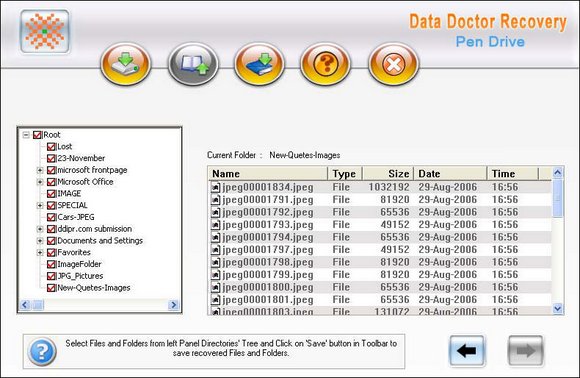
Task: Collapse the Root tree node
Action: tap(26, 135)
